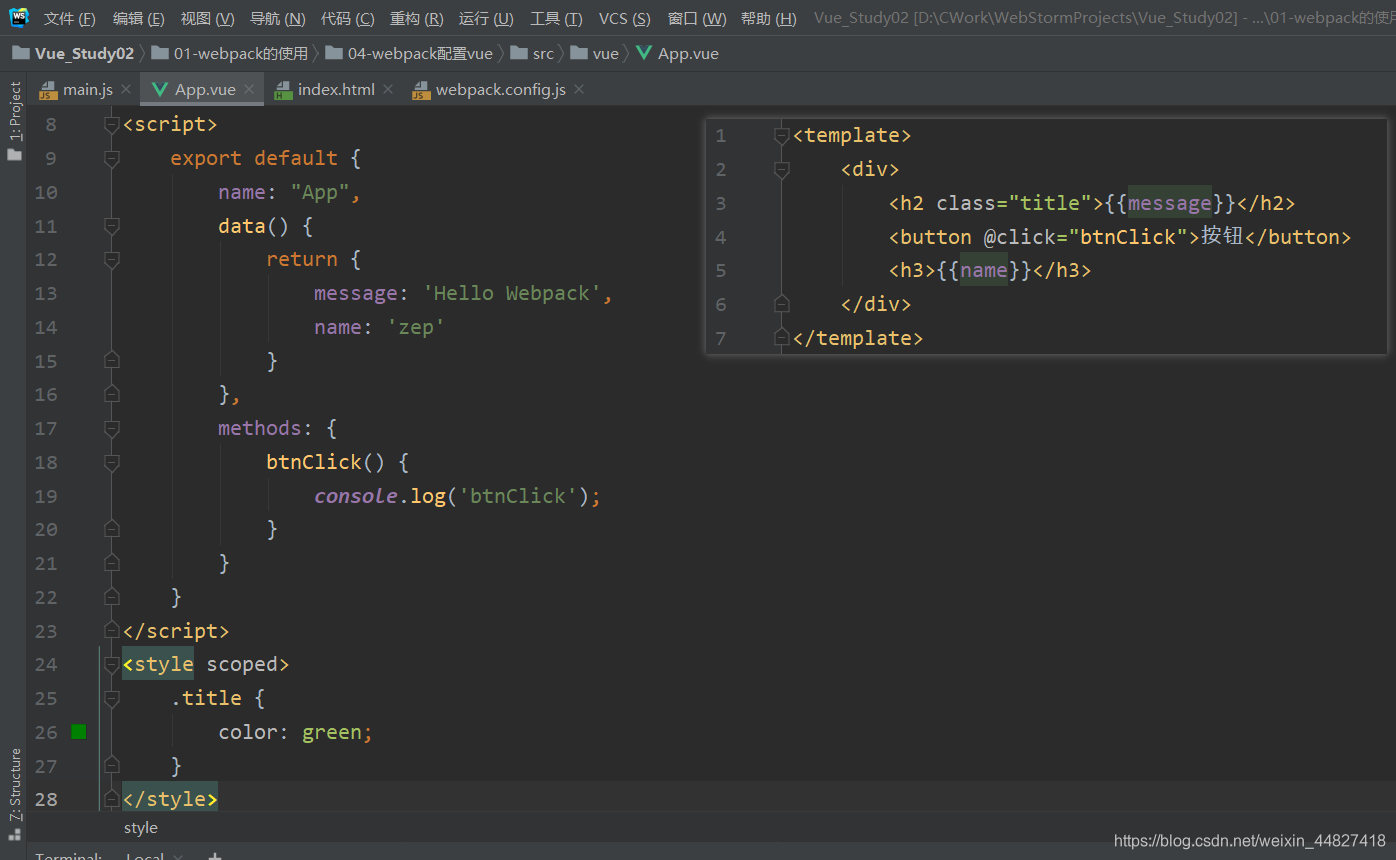This screenshot has width=1396, height=860.
Task: Collapse export default fold on line 9
Action: [x=112, y=158]
